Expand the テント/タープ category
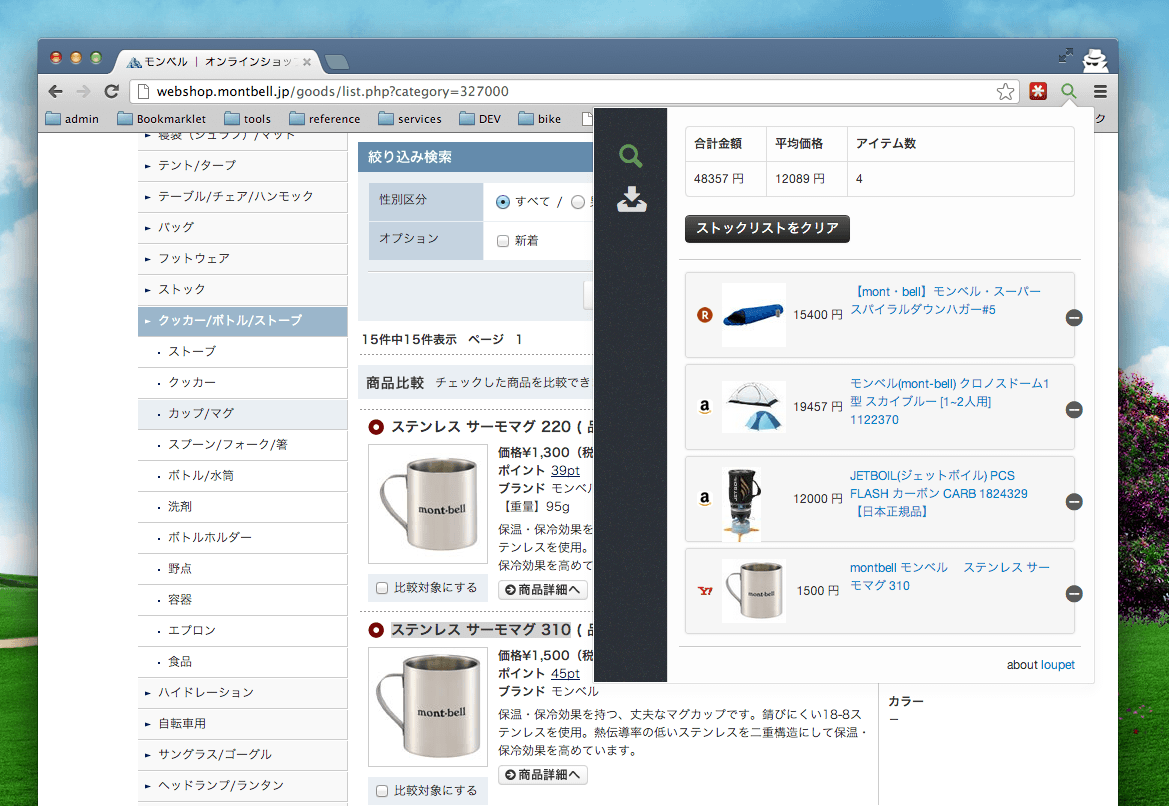 [243, 166]
